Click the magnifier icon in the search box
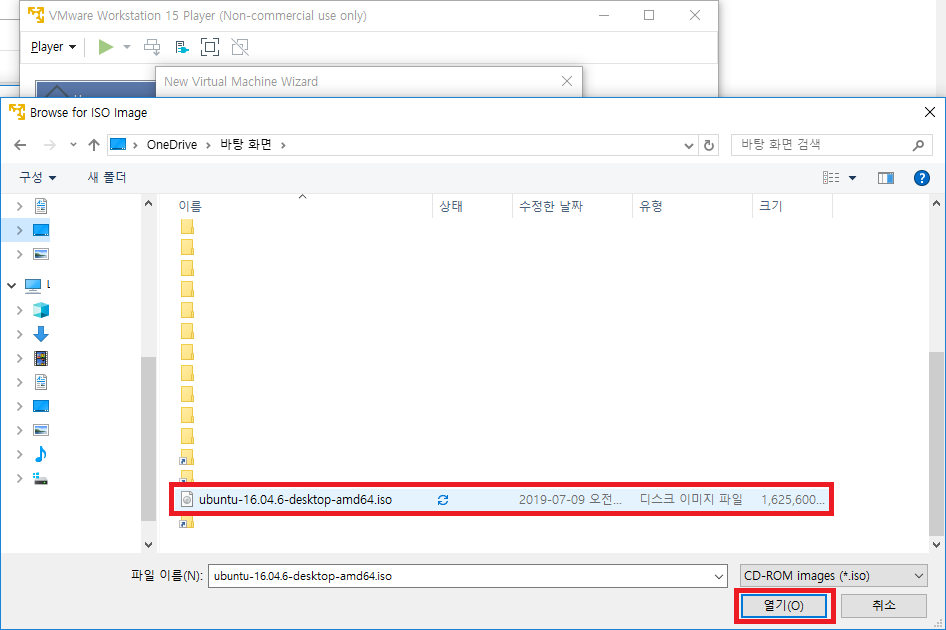The image size is (946, 630). pos(918,145)
